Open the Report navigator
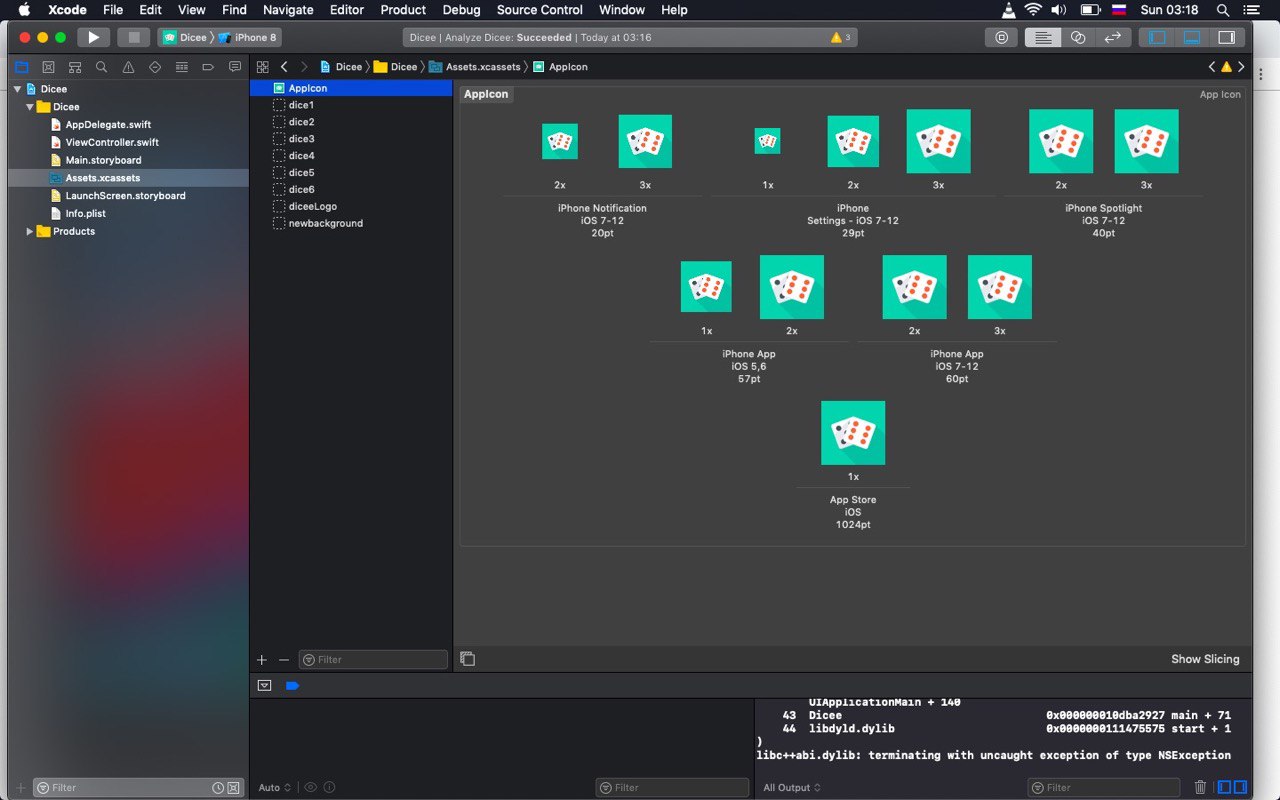The width and height of the screenshot is (1280, 800). (235, 67)
